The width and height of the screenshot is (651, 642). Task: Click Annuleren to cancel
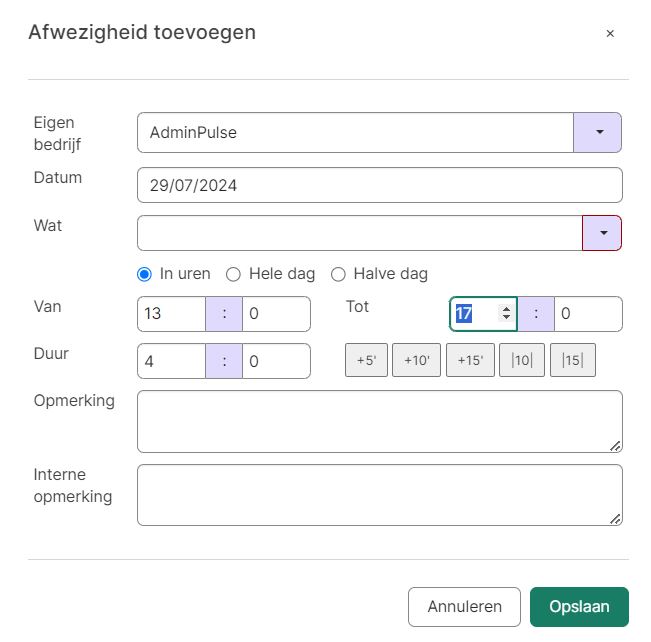pos(464,607)
